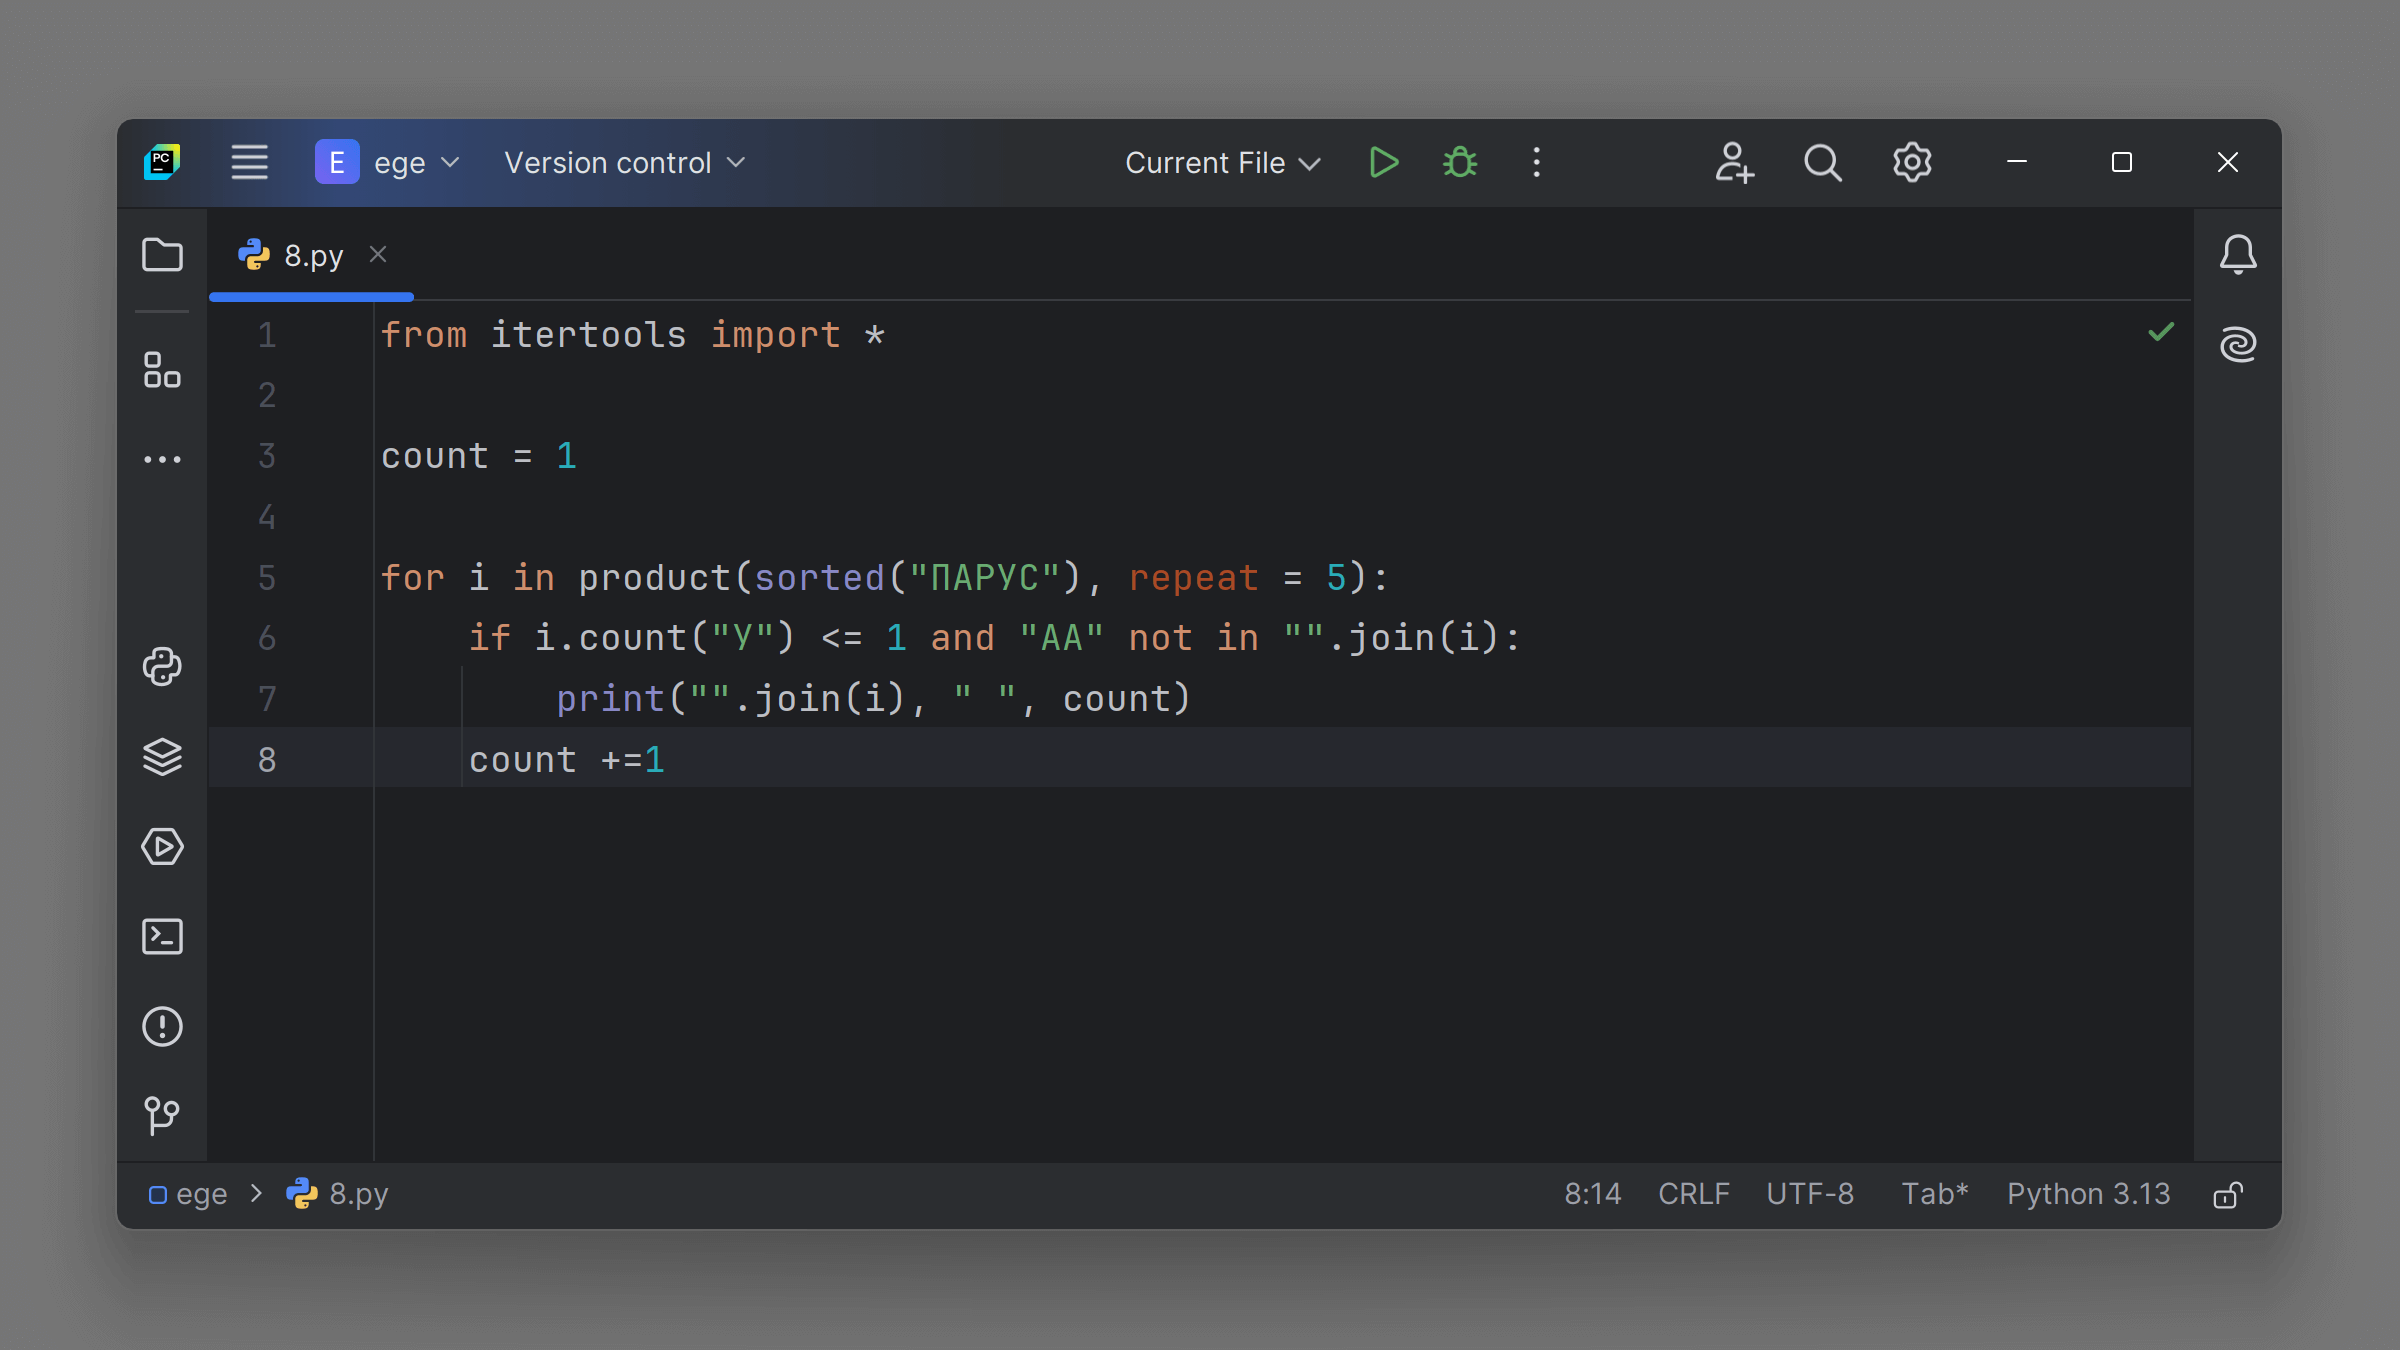Run the current file

tap(1383, 162)
